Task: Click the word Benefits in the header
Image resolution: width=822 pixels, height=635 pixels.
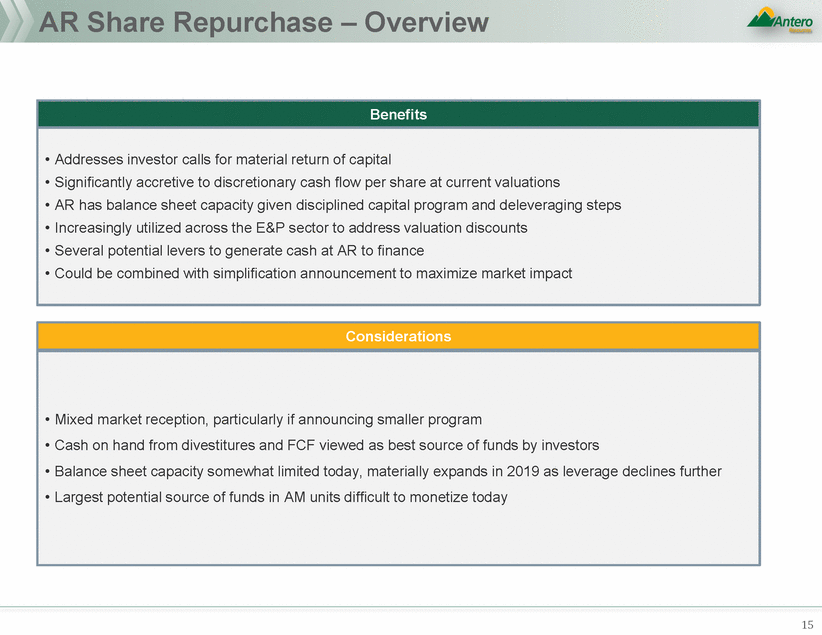Action: pyautogui.click(x=398, y=115)
